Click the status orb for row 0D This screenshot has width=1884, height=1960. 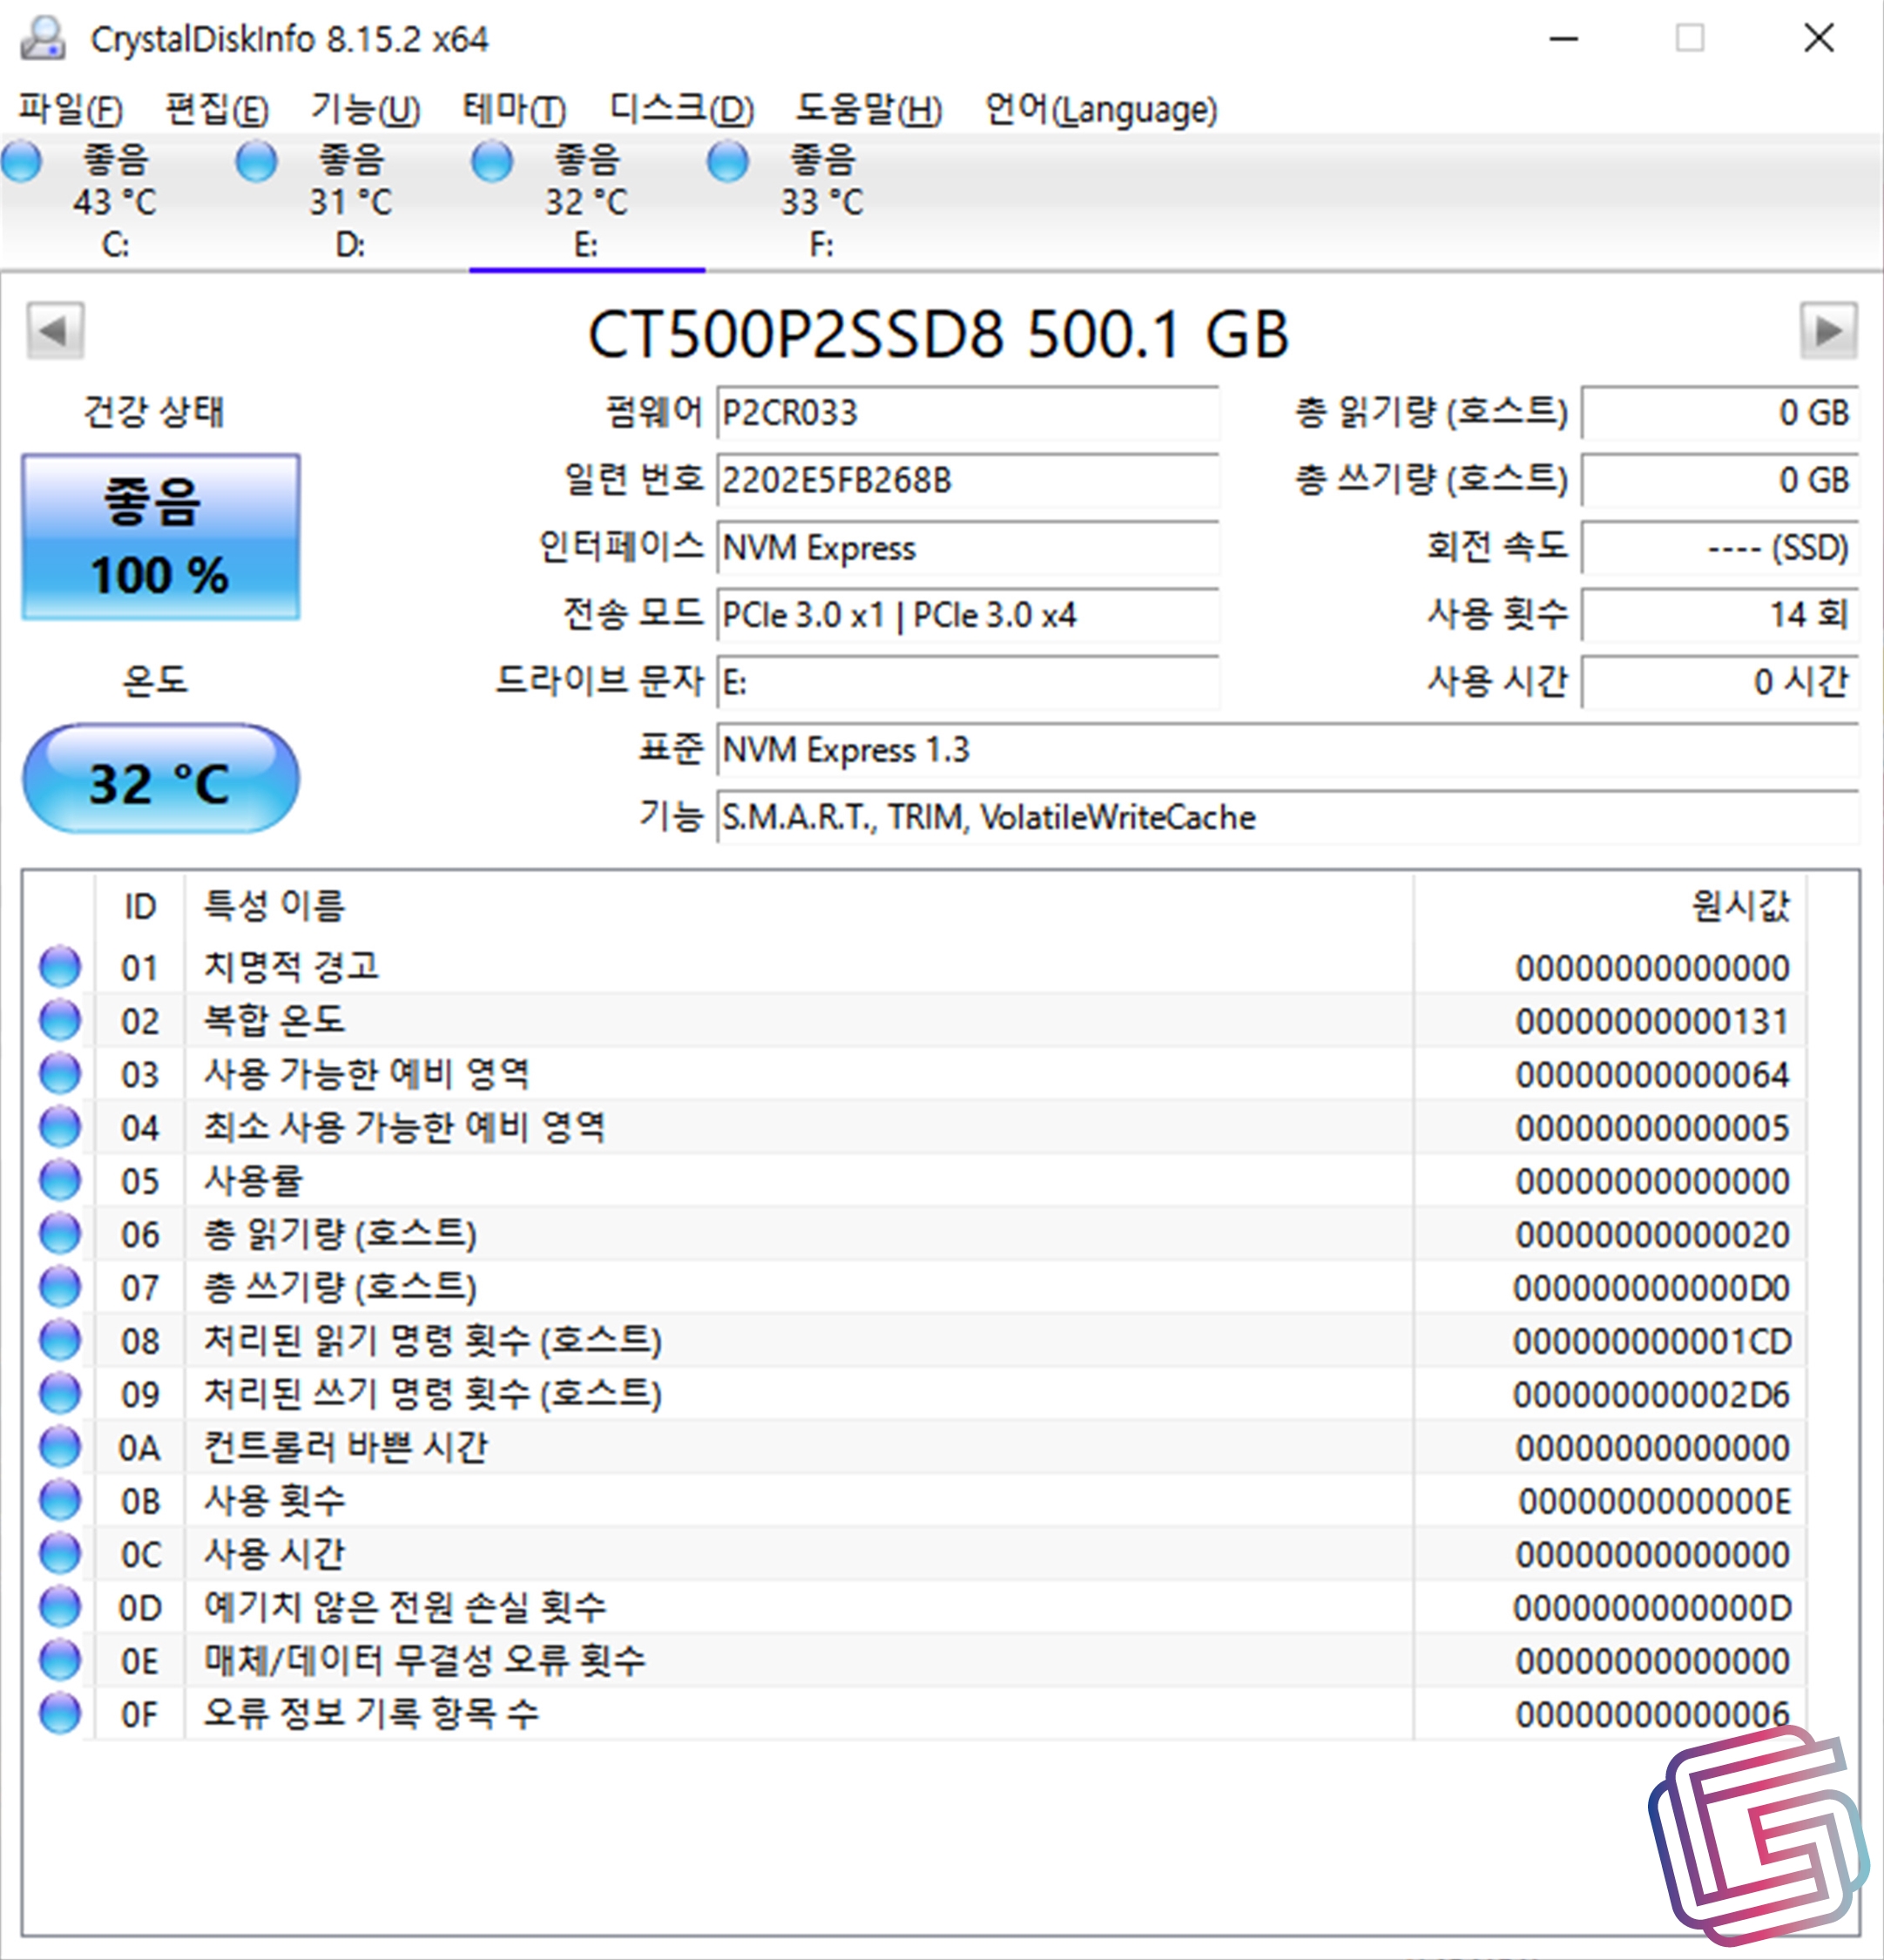60,1606
